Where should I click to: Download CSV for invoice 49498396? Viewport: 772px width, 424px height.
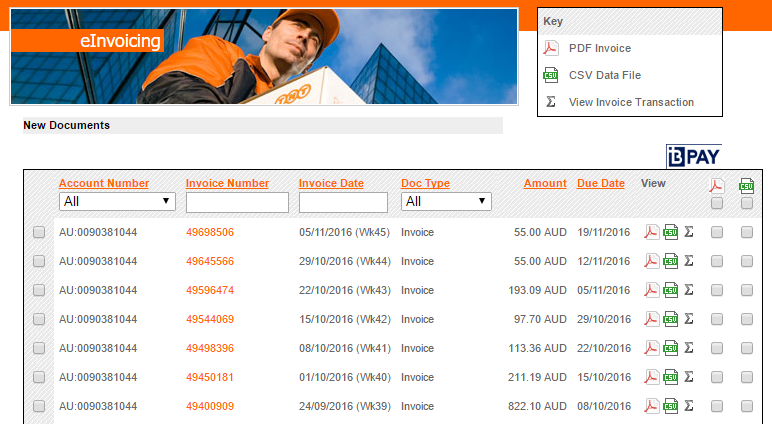(x=671, y=348)
